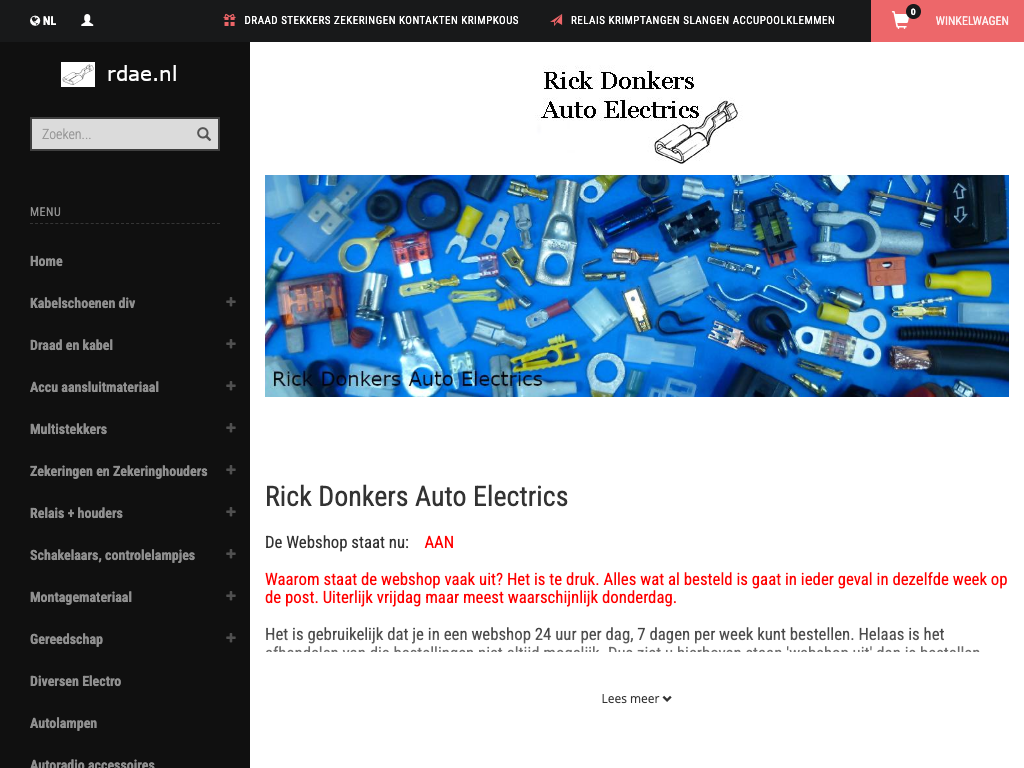This screenshot has width=1024, height=768.
Task: Open the NL language globe selector
Action: tap(43, 21)
